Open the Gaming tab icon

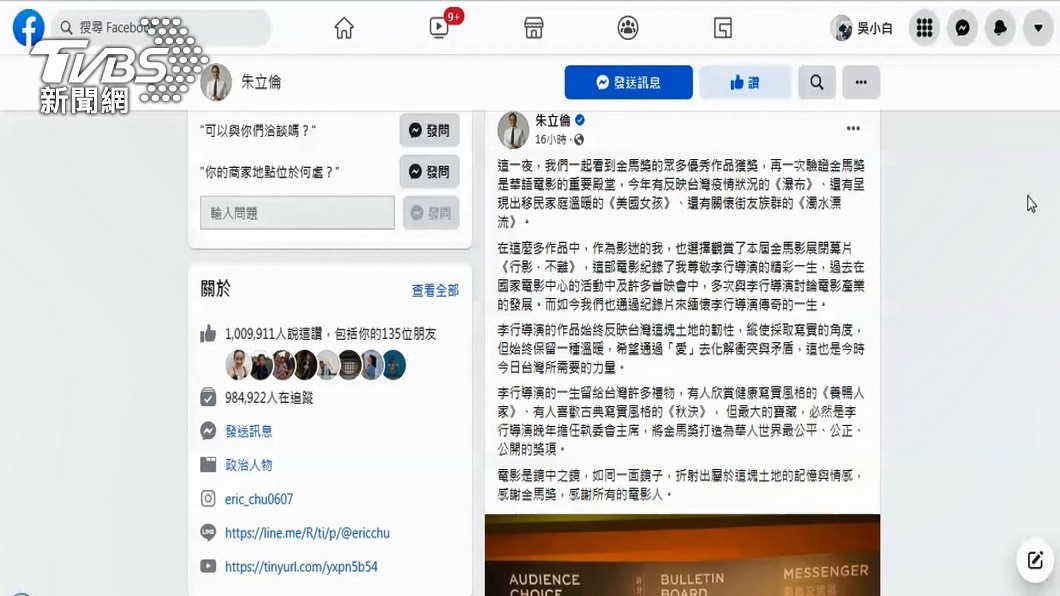point(723,28)
